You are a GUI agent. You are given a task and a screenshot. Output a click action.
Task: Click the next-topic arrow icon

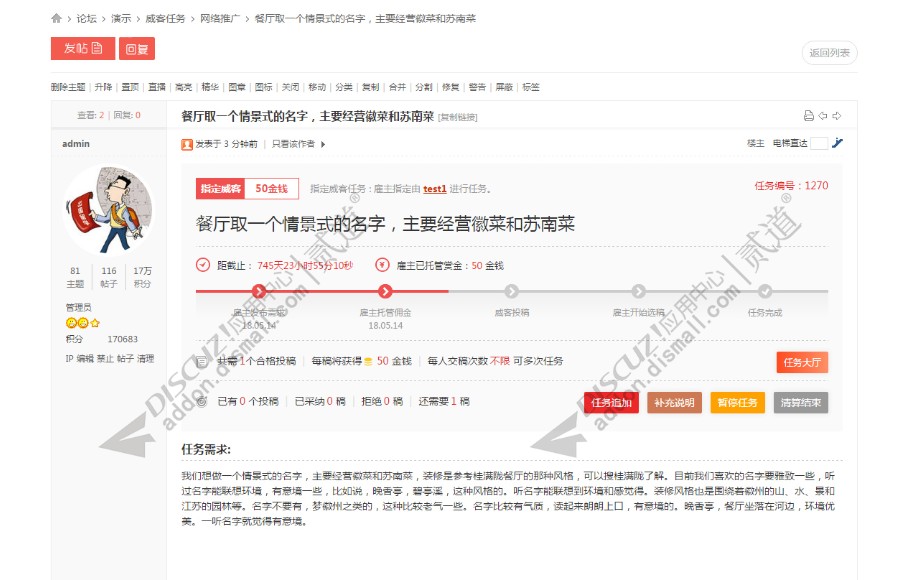click(836, 116)
